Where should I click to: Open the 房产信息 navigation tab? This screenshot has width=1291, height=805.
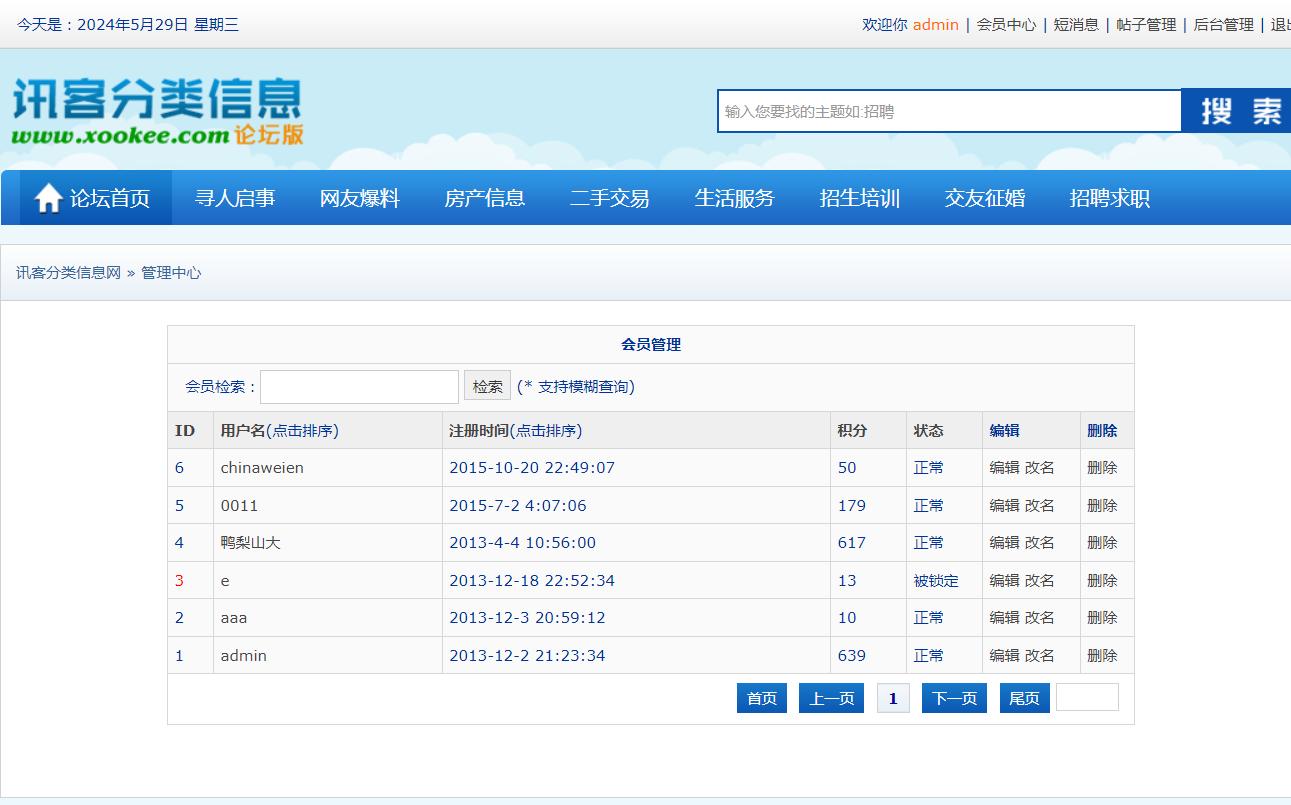[x=485, y=198]
